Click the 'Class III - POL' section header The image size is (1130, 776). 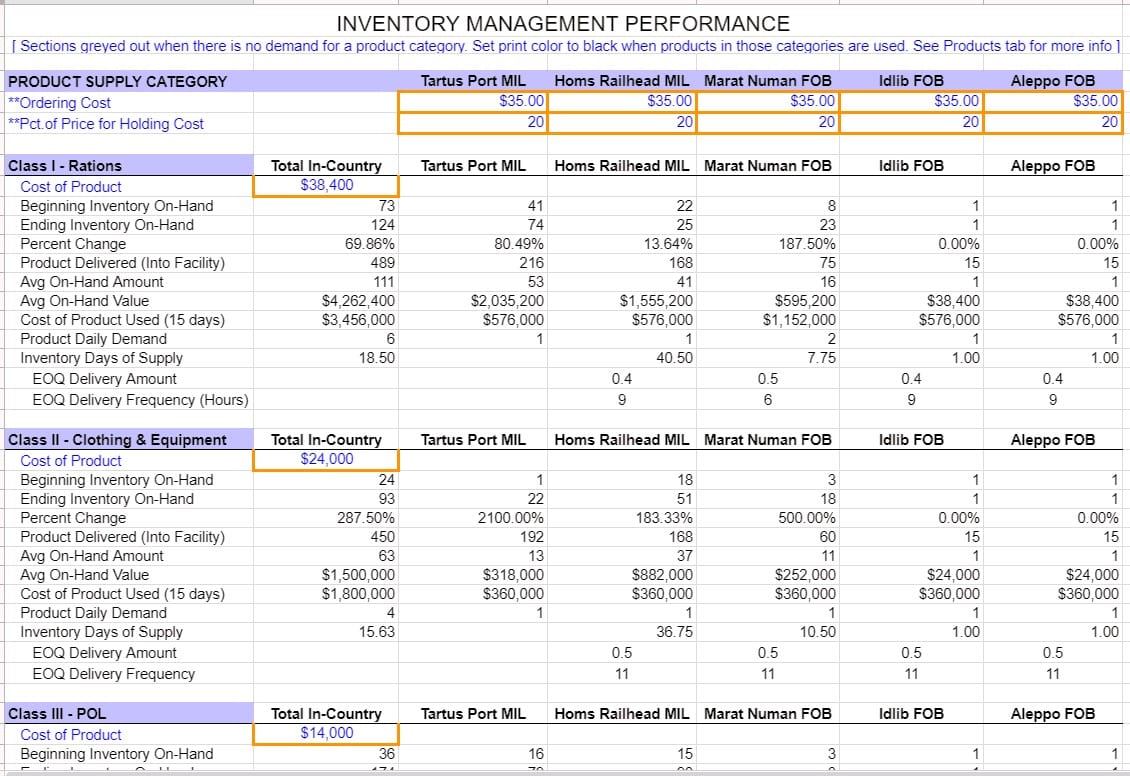point(57,713)
